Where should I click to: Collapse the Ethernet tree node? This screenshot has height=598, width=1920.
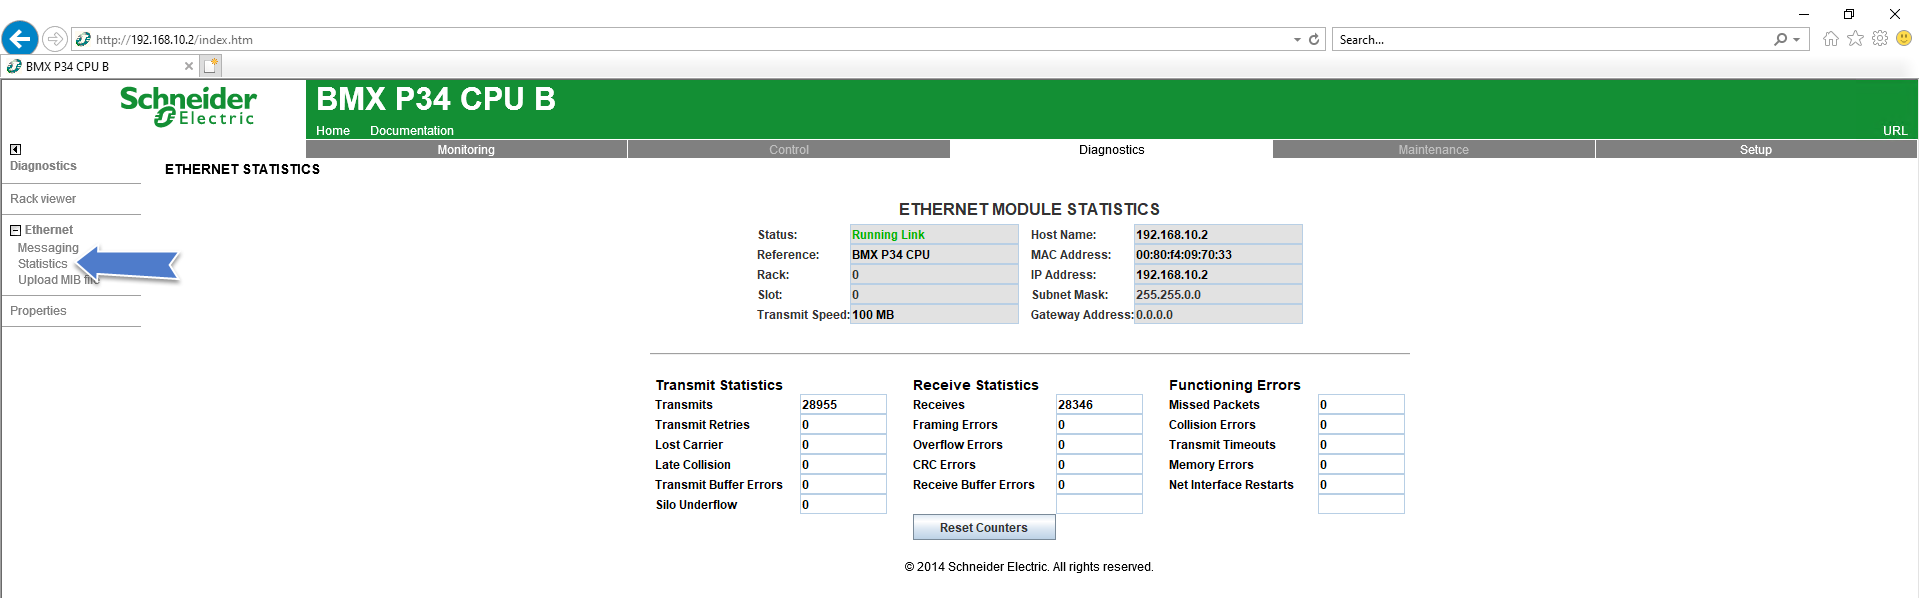15,230
